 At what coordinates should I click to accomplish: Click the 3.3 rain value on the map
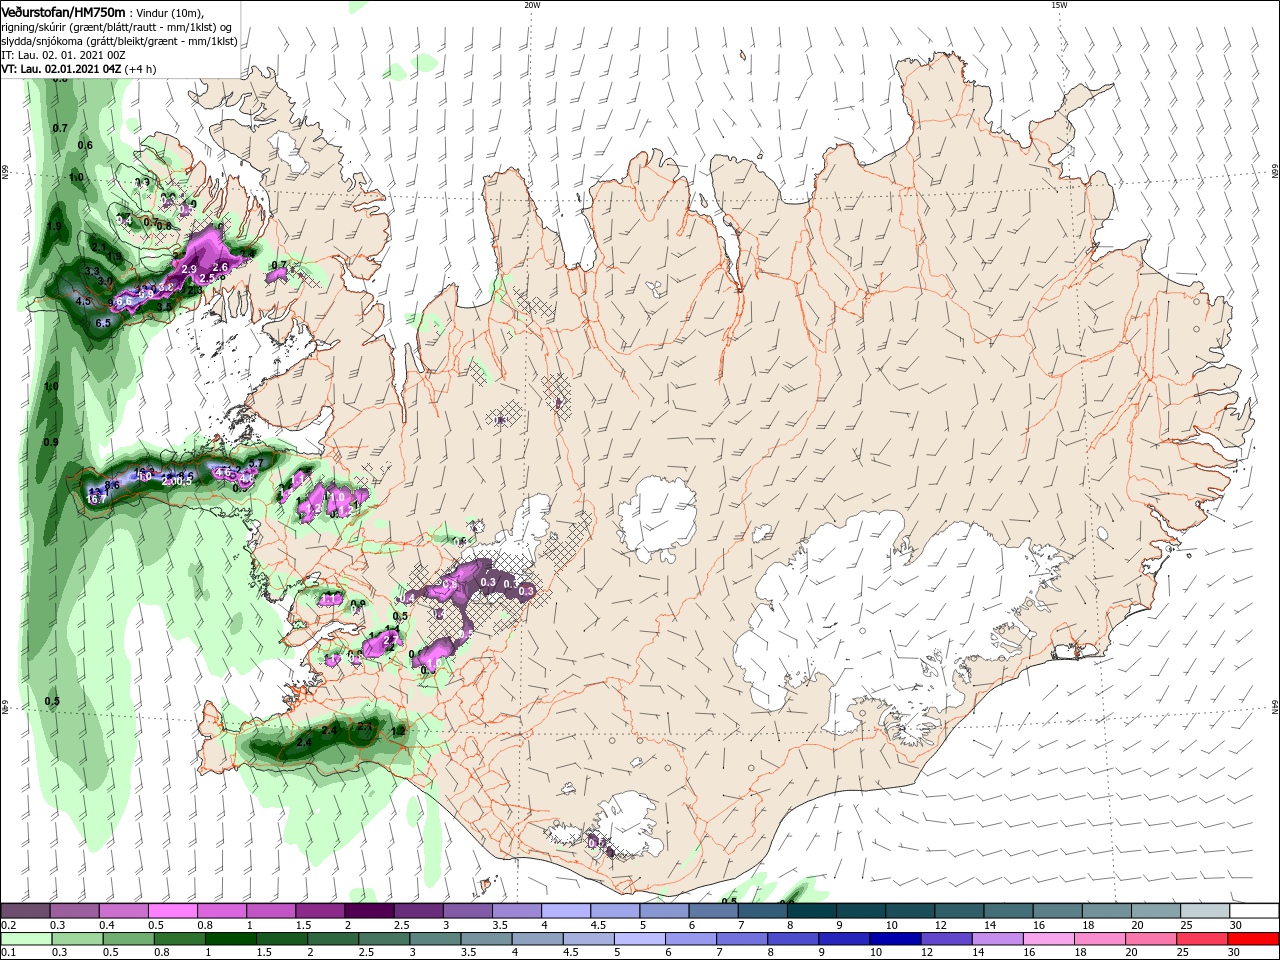pyautogui.click(x=91, y=271)
